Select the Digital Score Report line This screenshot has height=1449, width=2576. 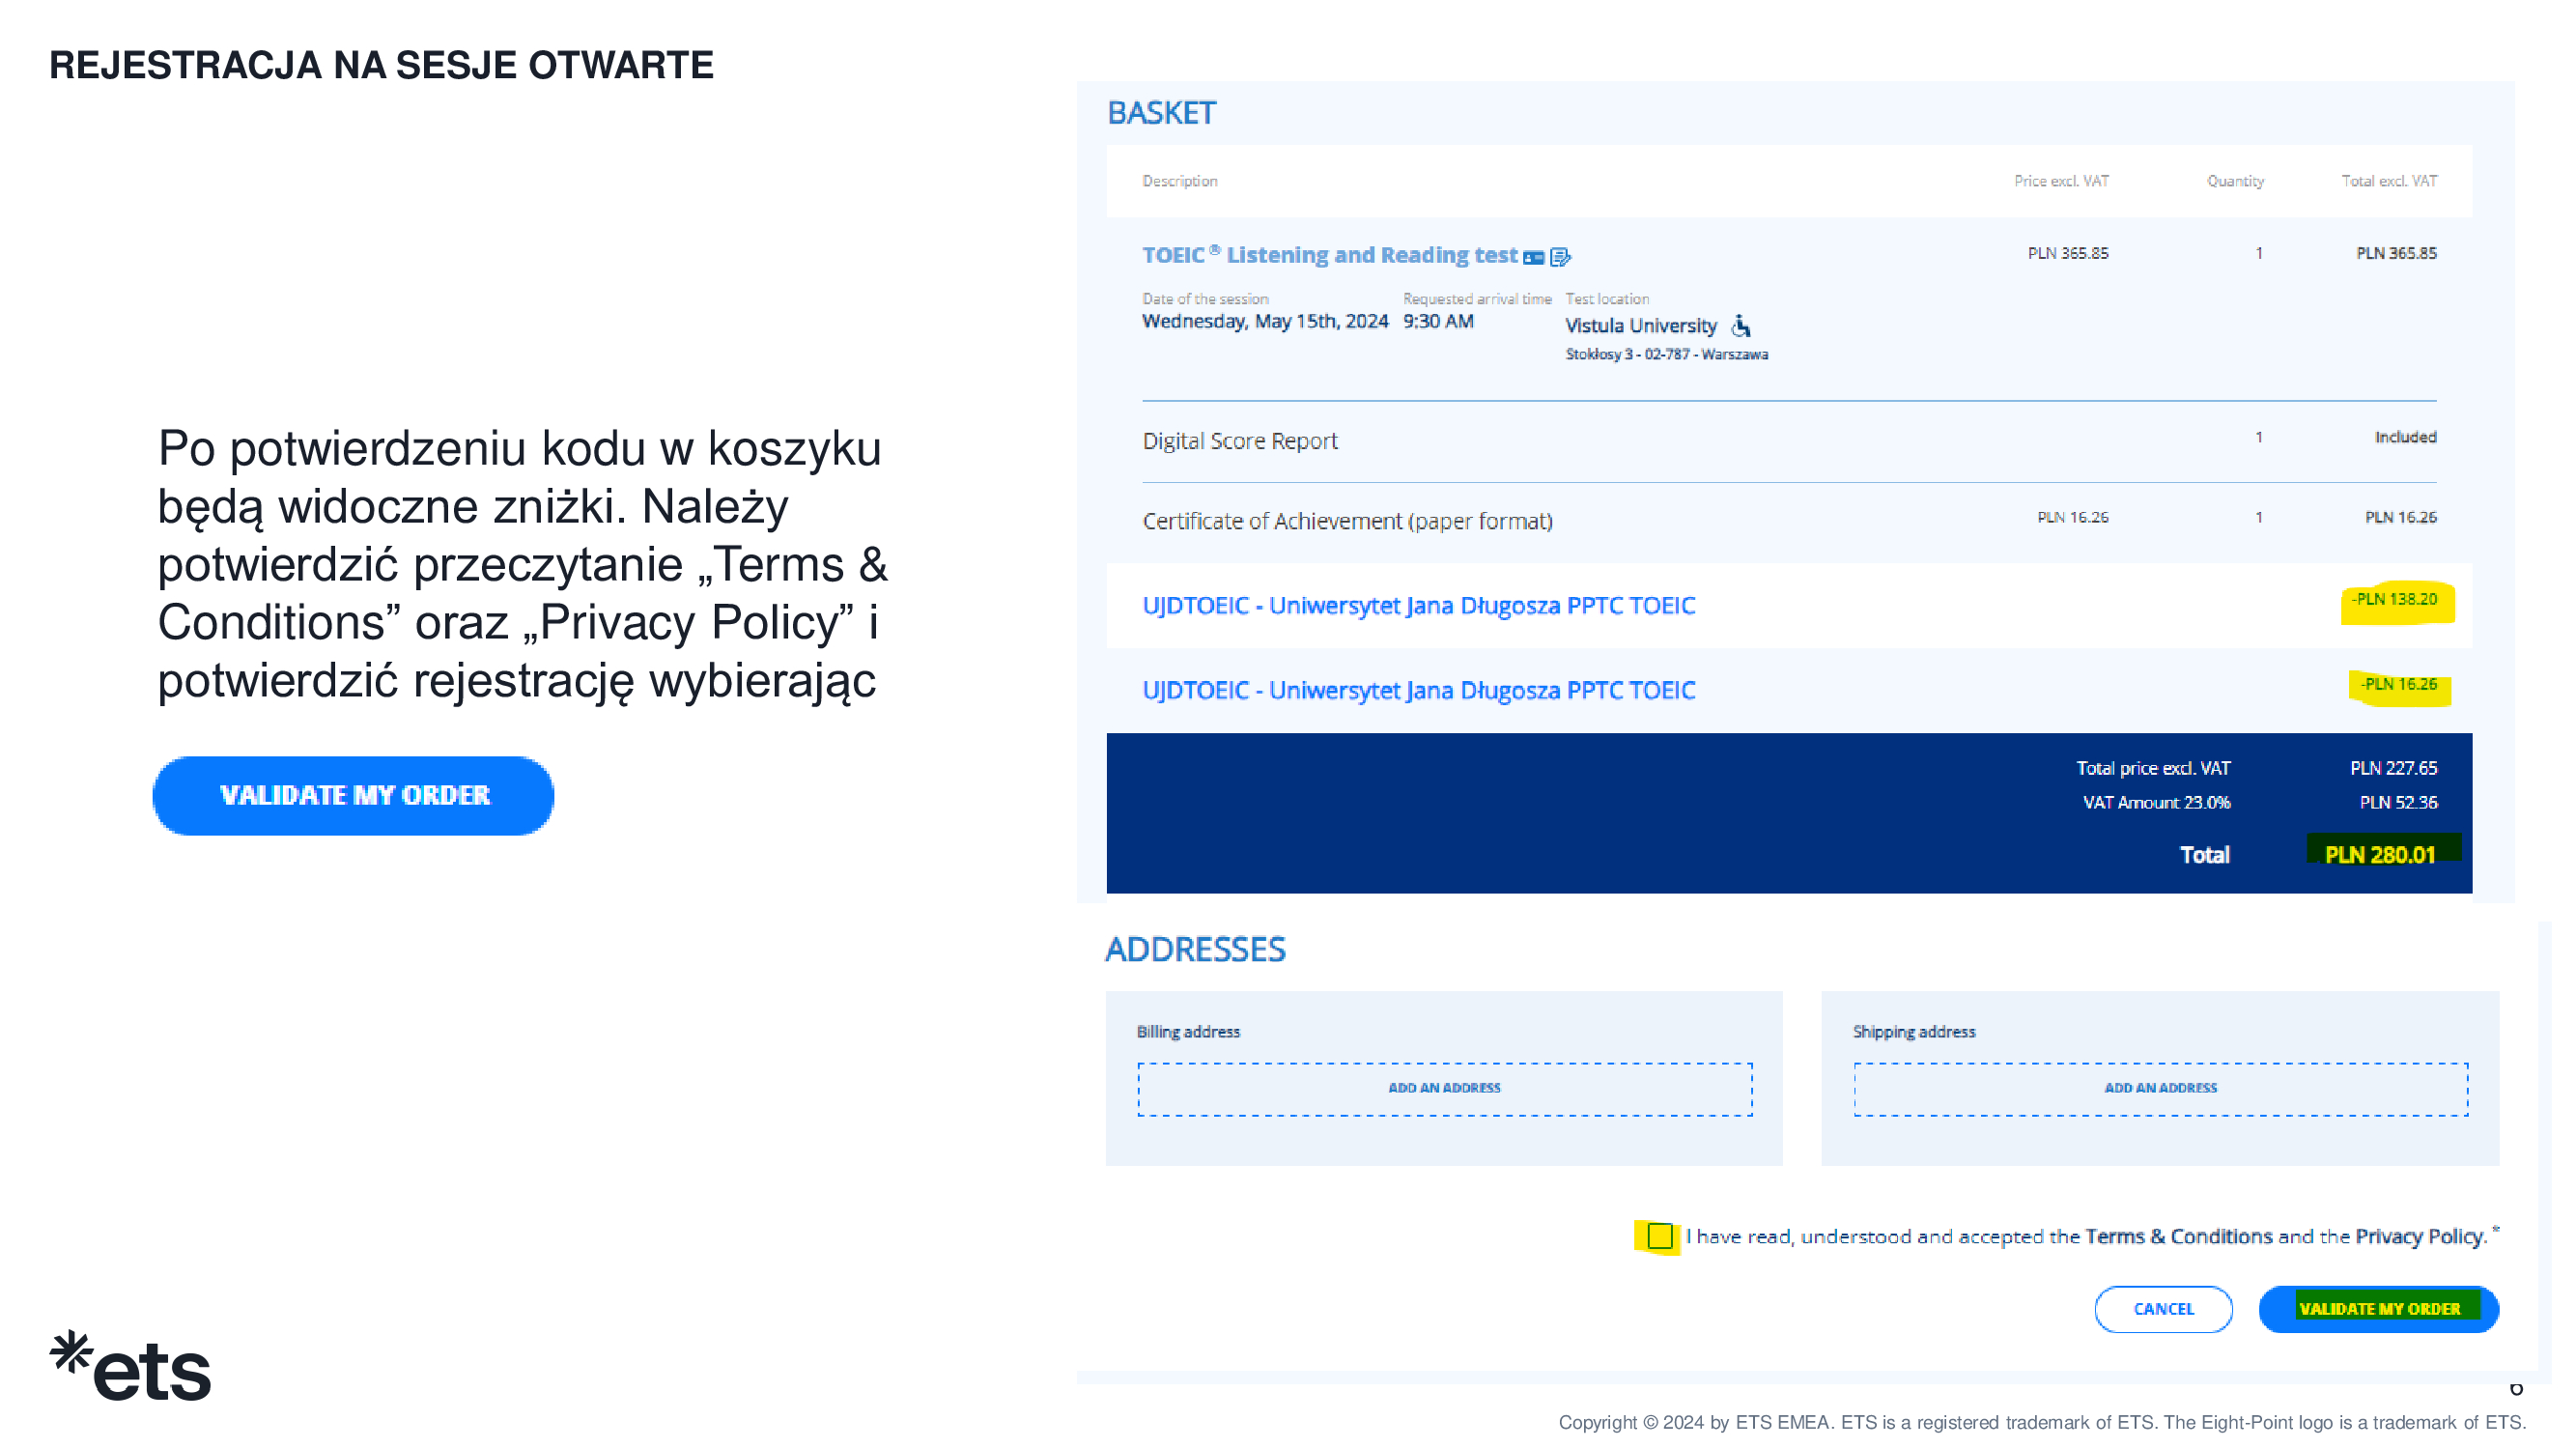[1789, 441]
